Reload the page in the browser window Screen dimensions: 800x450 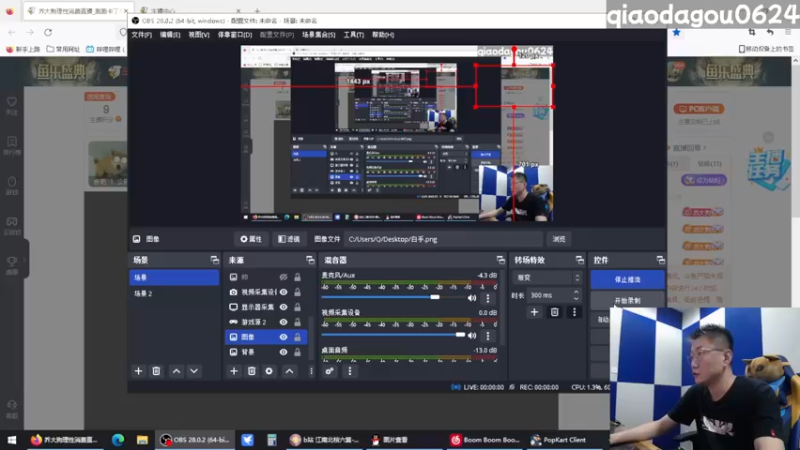(x=48, y=32)
